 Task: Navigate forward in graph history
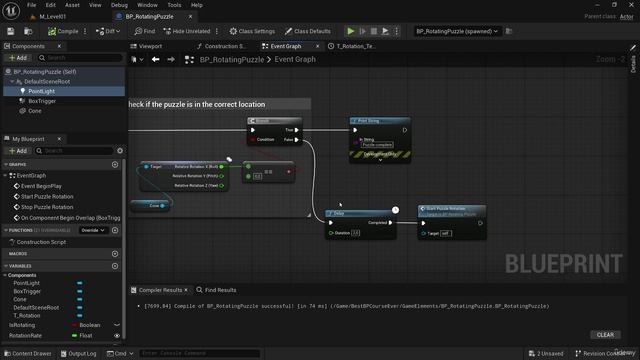pos(171,60)
